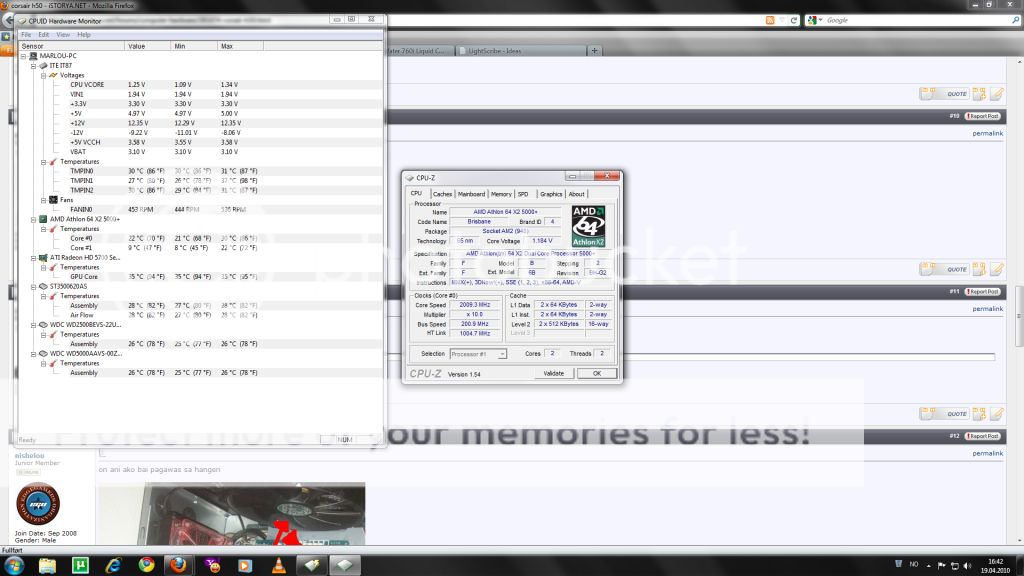The image size is (1024, 576).
Task: Click the Report Post link on post #11
Action: coord(982,291)
